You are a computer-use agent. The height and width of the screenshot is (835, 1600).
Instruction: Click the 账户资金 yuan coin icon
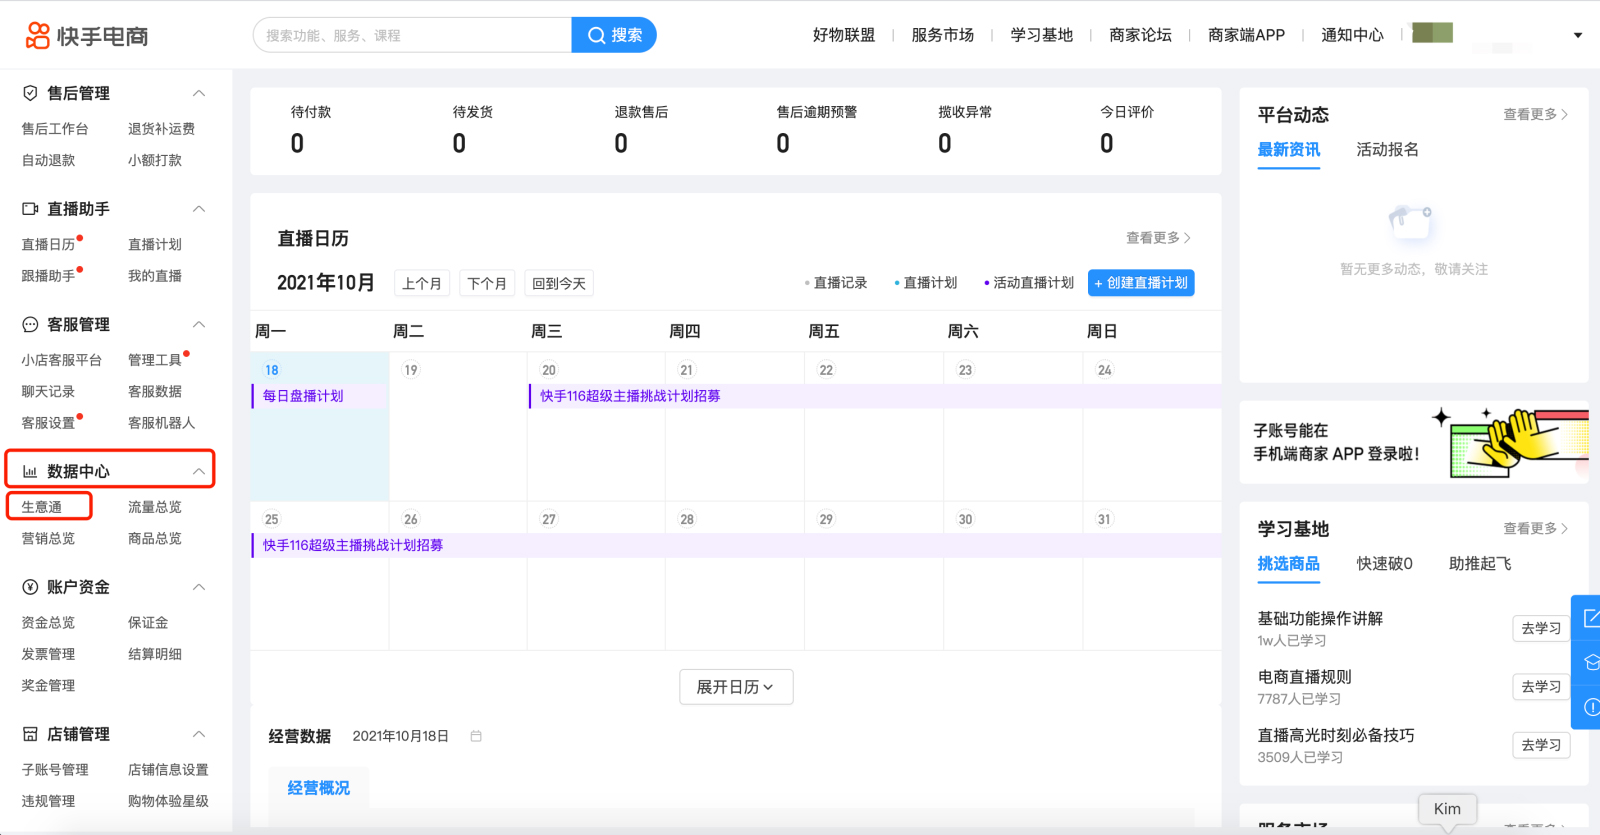[x=30, y=587]
